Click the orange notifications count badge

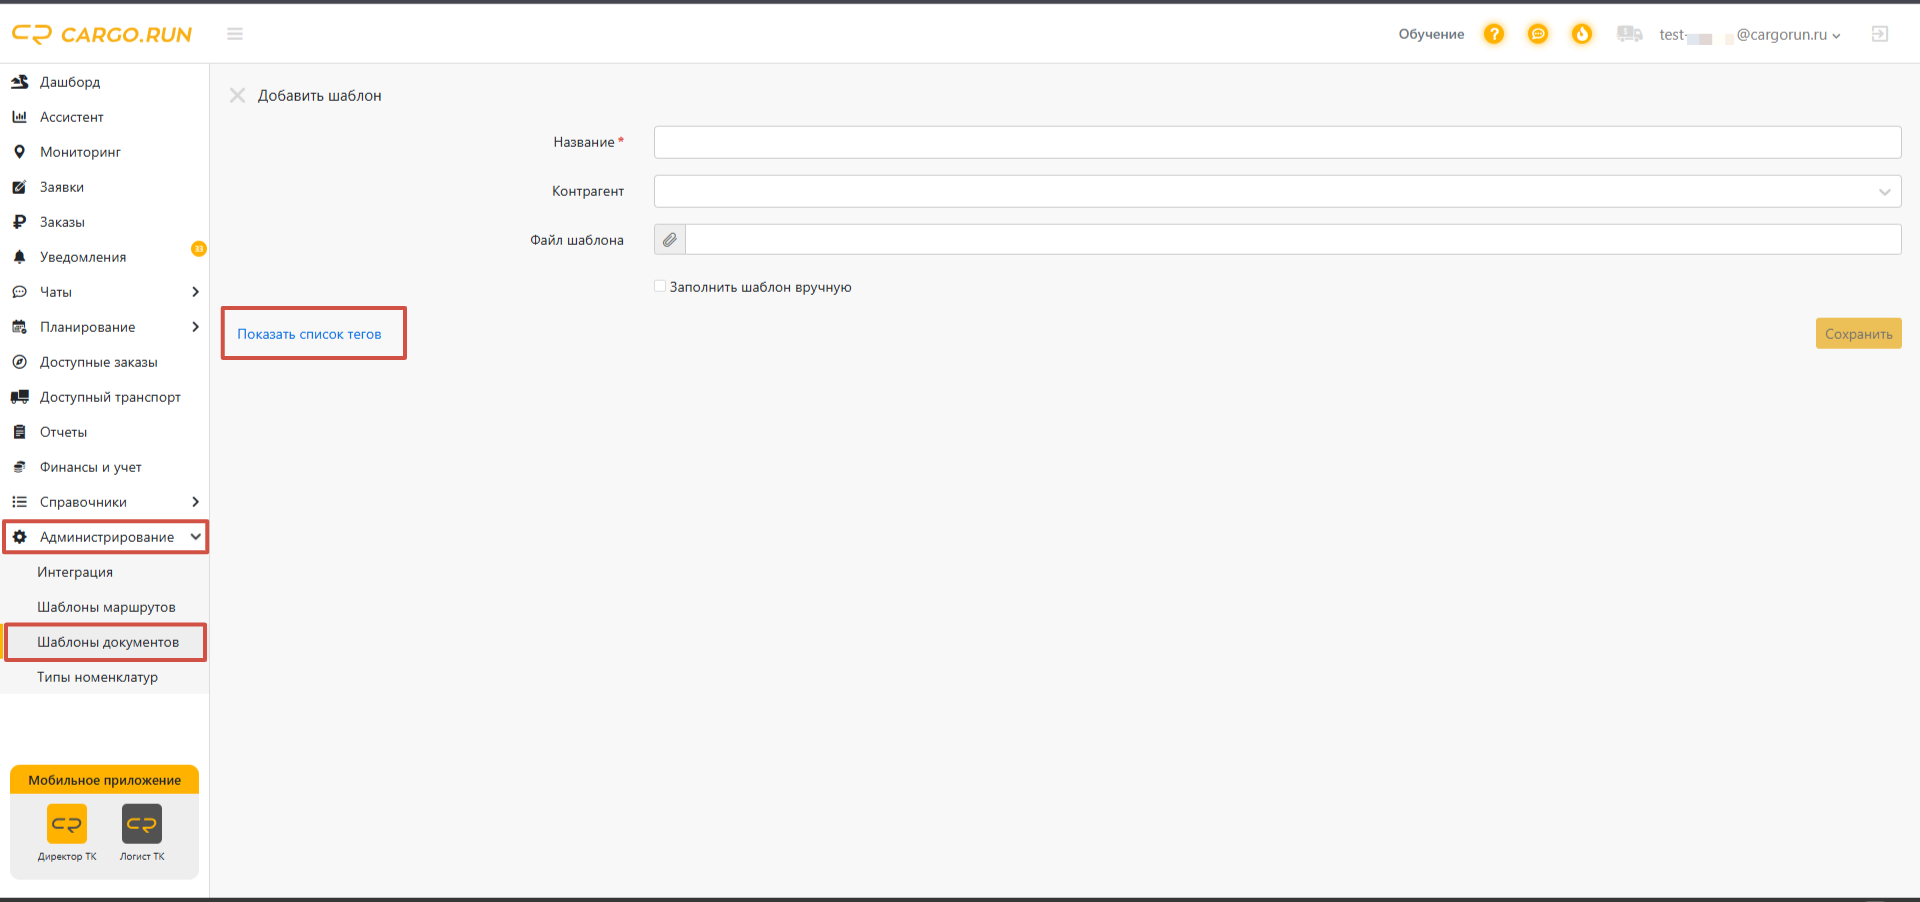[199, 248]
